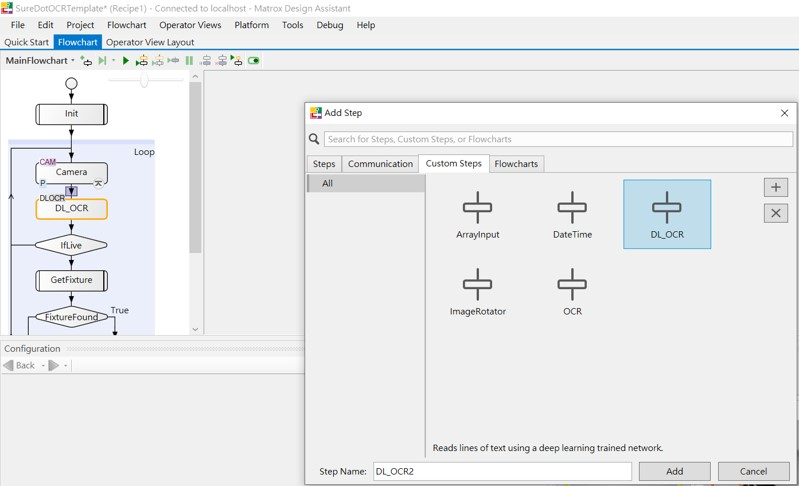Click the plus button to add custom step
799x486 pixels.
click(x=776, y=187)
